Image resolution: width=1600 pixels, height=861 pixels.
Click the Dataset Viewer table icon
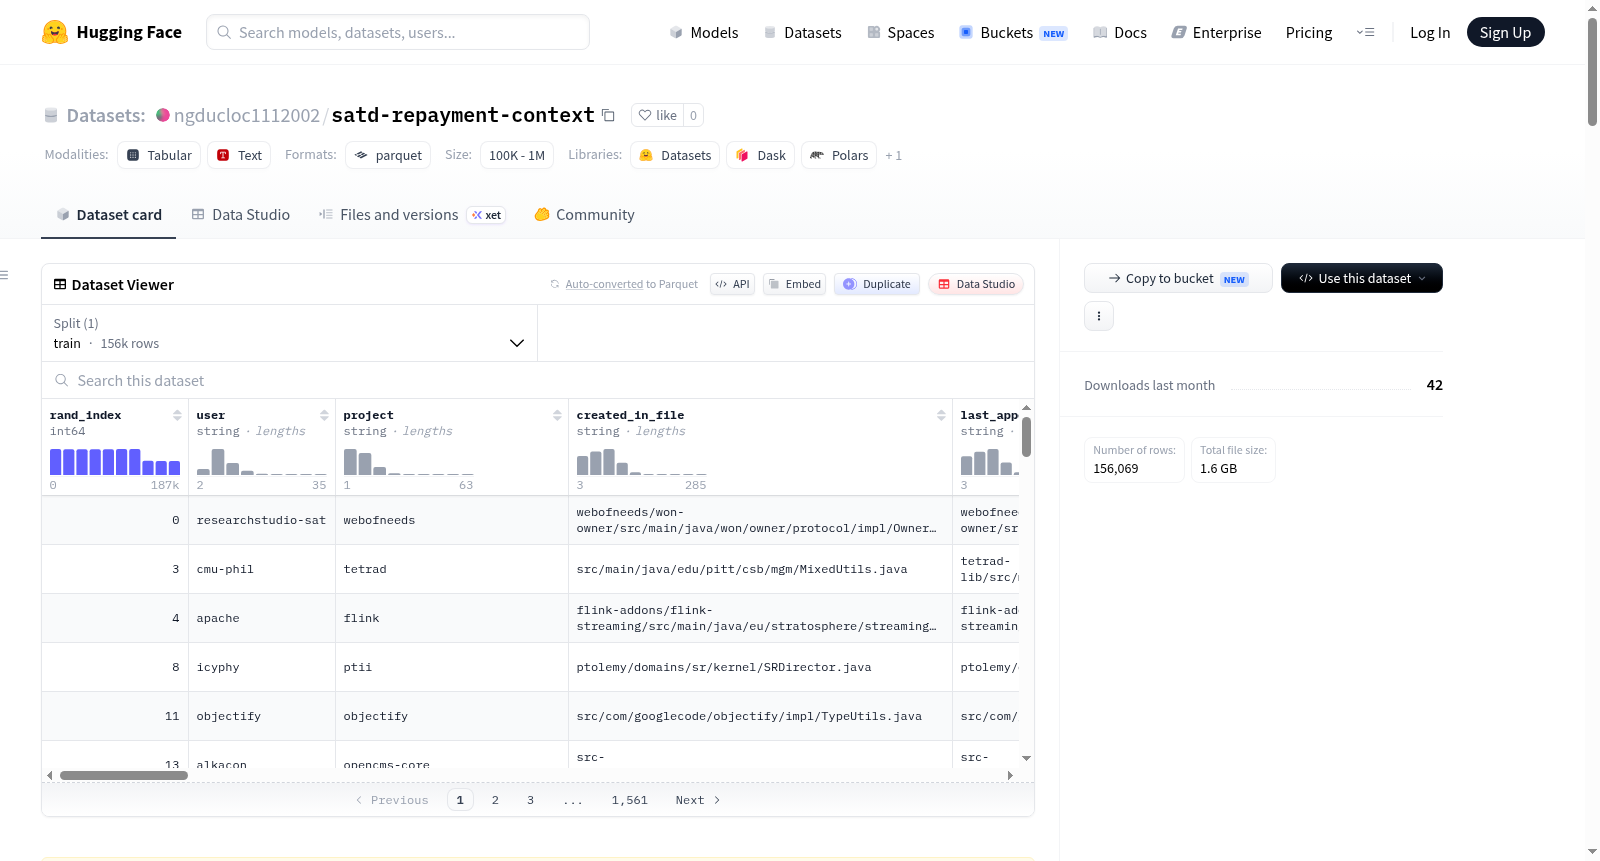click(60, 285)
